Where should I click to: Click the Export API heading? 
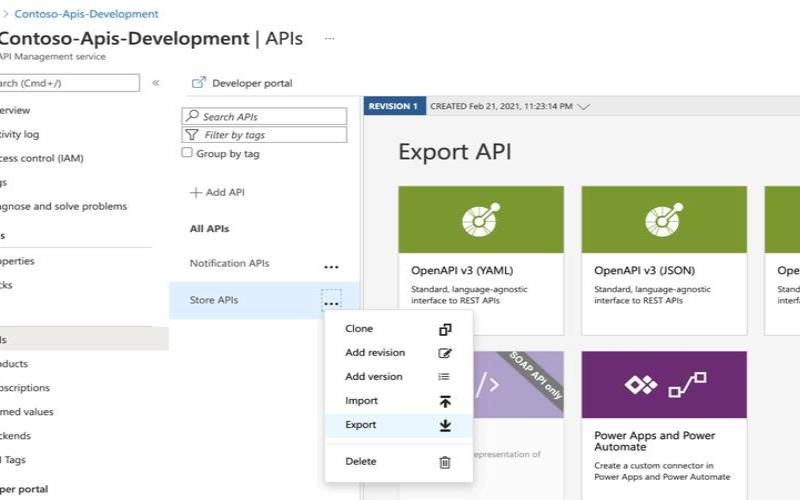pyautogui.click(x=455, y=152)
